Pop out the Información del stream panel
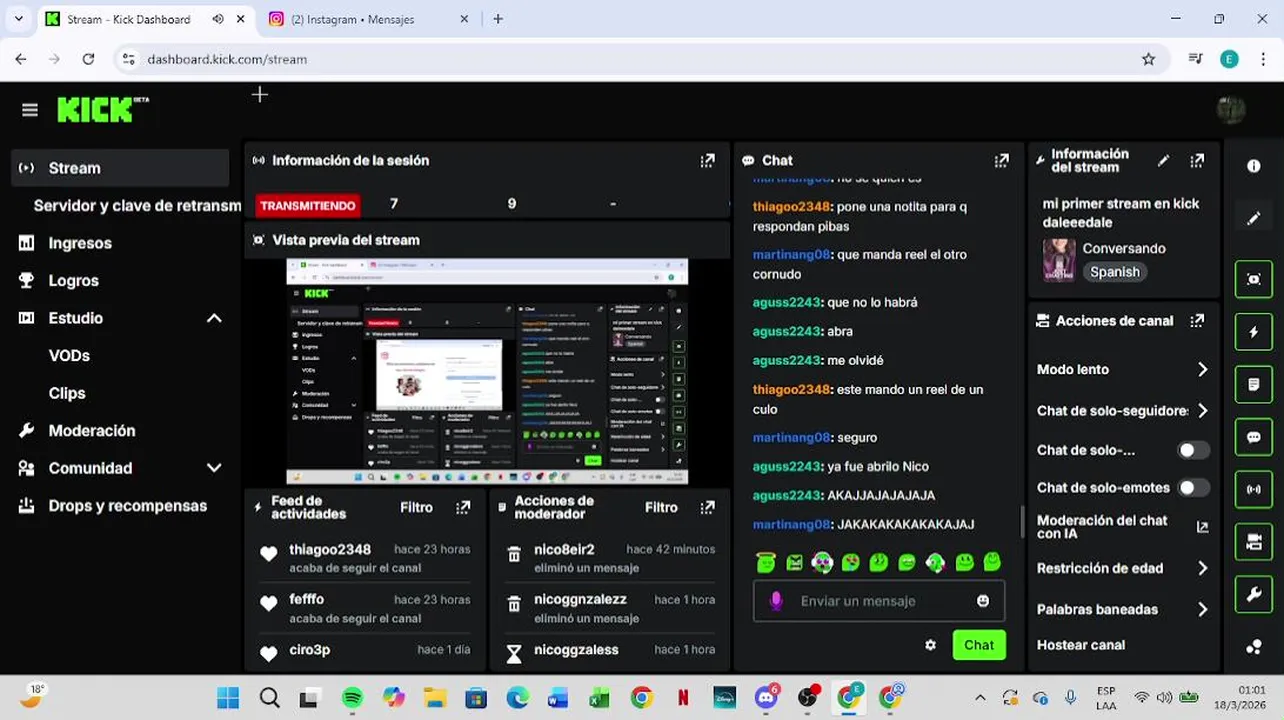 click(1197, 160)
